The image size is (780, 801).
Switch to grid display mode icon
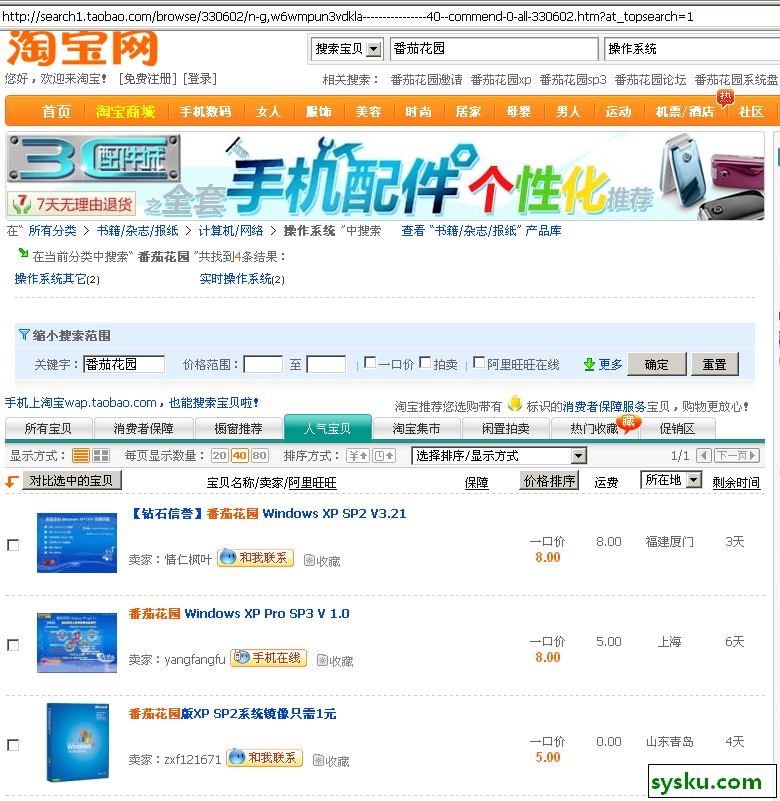pos(101,455)
